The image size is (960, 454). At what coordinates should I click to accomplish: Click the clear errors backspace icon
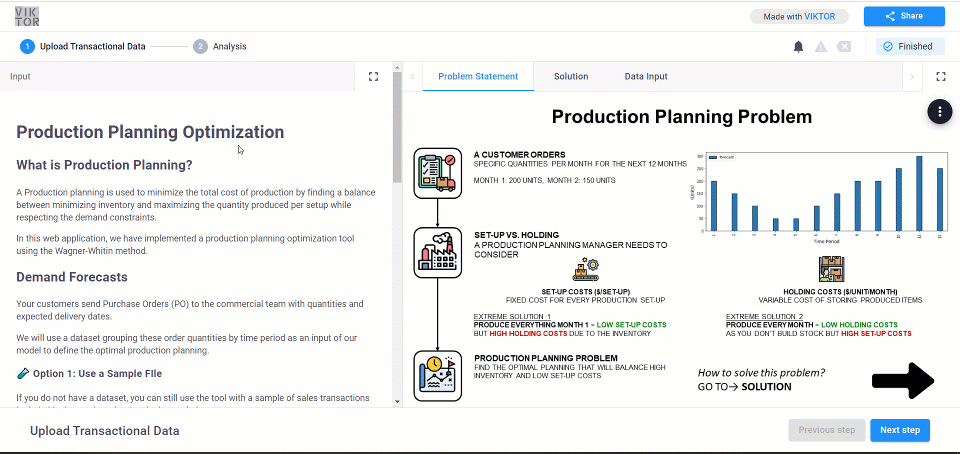coord(844,47)
